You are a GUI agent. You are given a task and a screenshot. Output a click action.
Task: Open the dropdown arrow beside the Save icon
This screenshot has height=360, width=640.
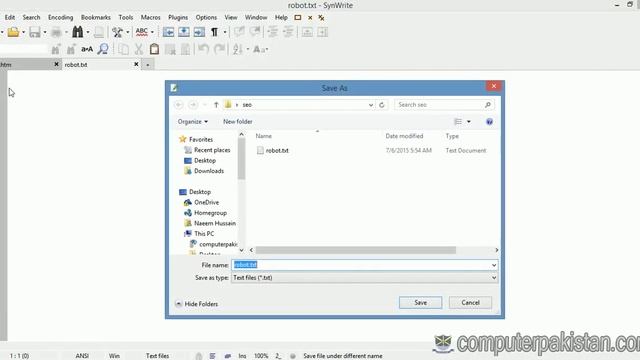click(x=44, y=32)
